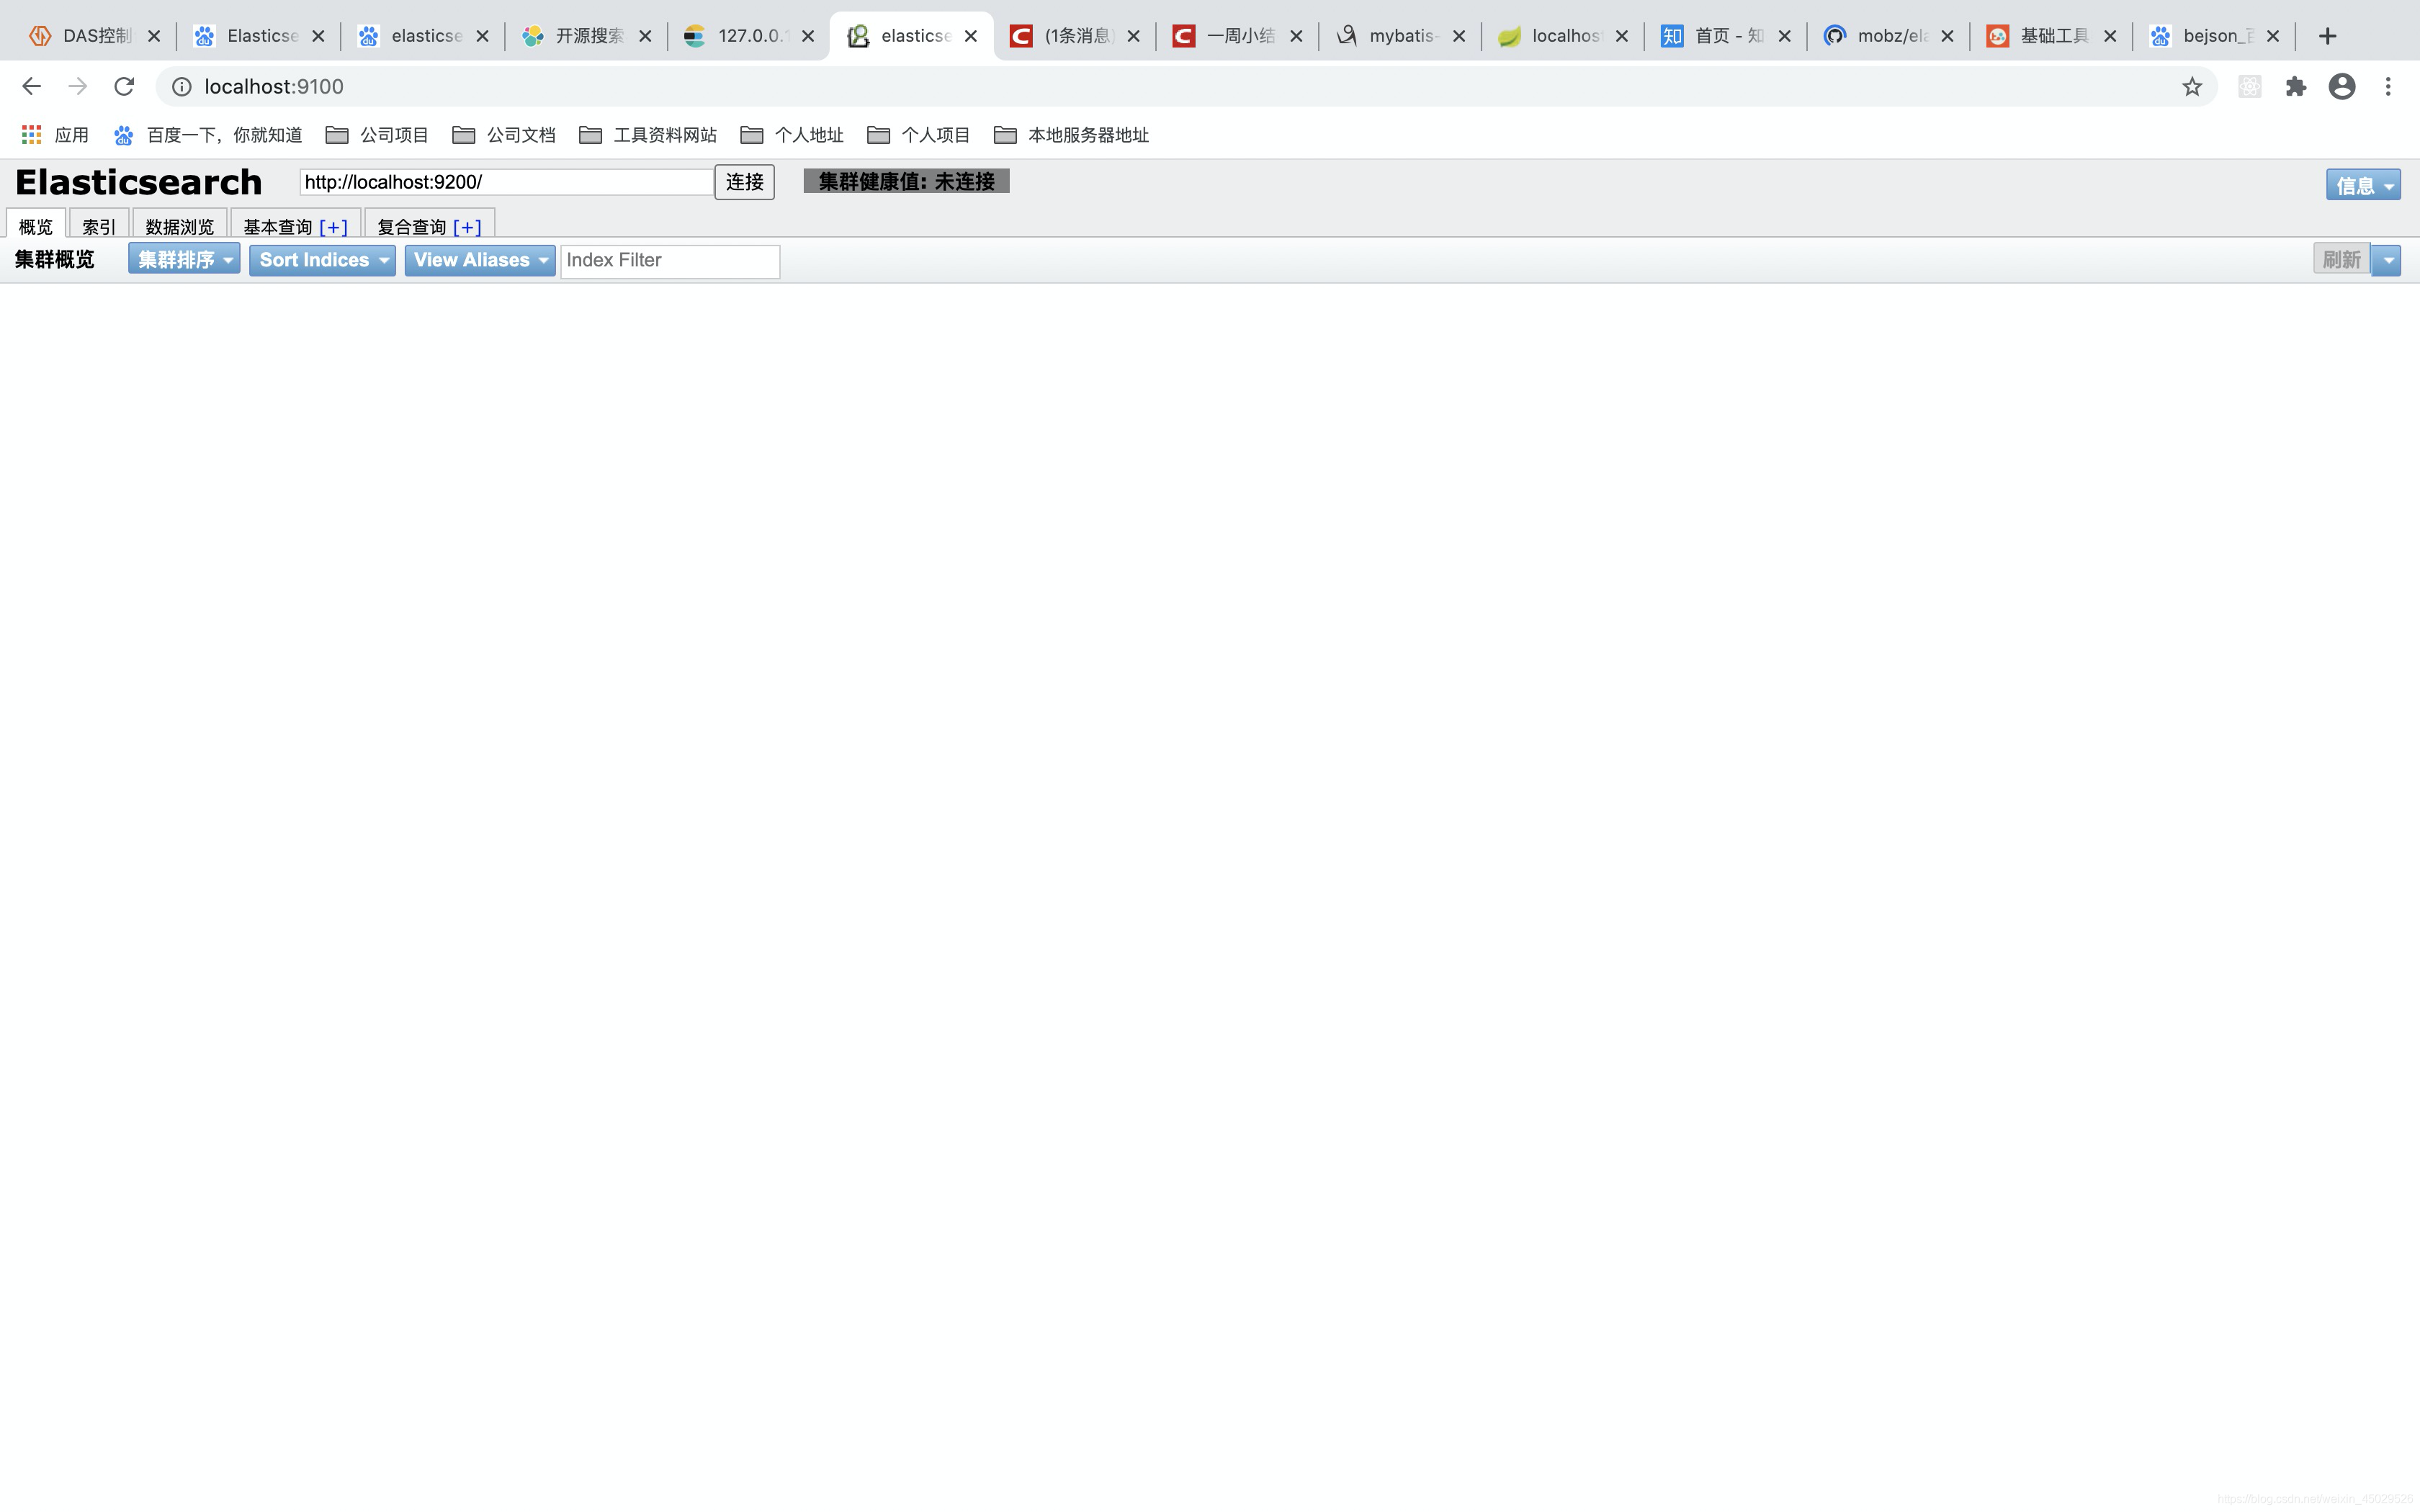The image size is (2420, 1512).
Task: Open the 信息 dropdown menu
Action: point(2363,185)
